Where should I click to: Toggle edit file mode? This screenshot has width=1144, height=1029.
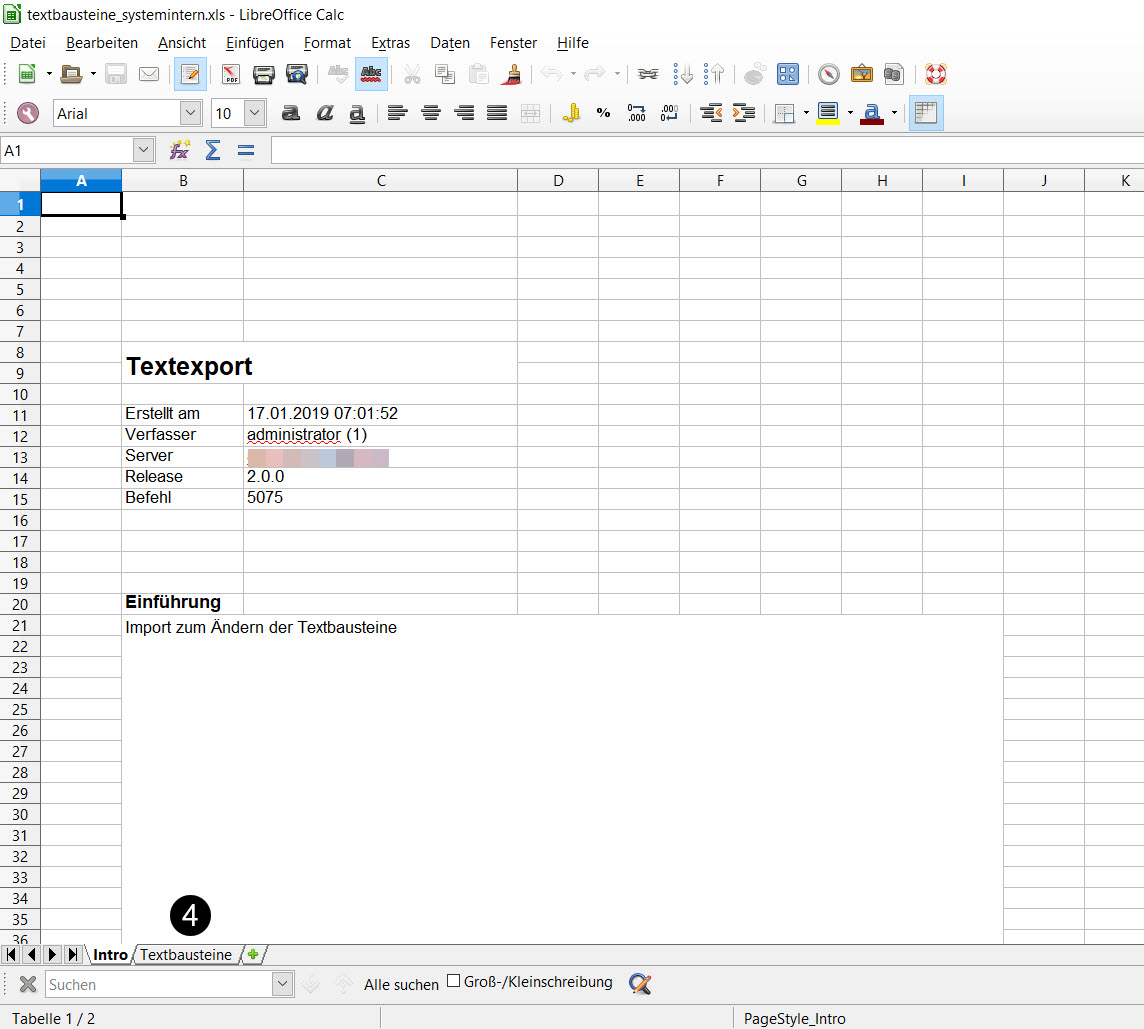click(190, 74)
